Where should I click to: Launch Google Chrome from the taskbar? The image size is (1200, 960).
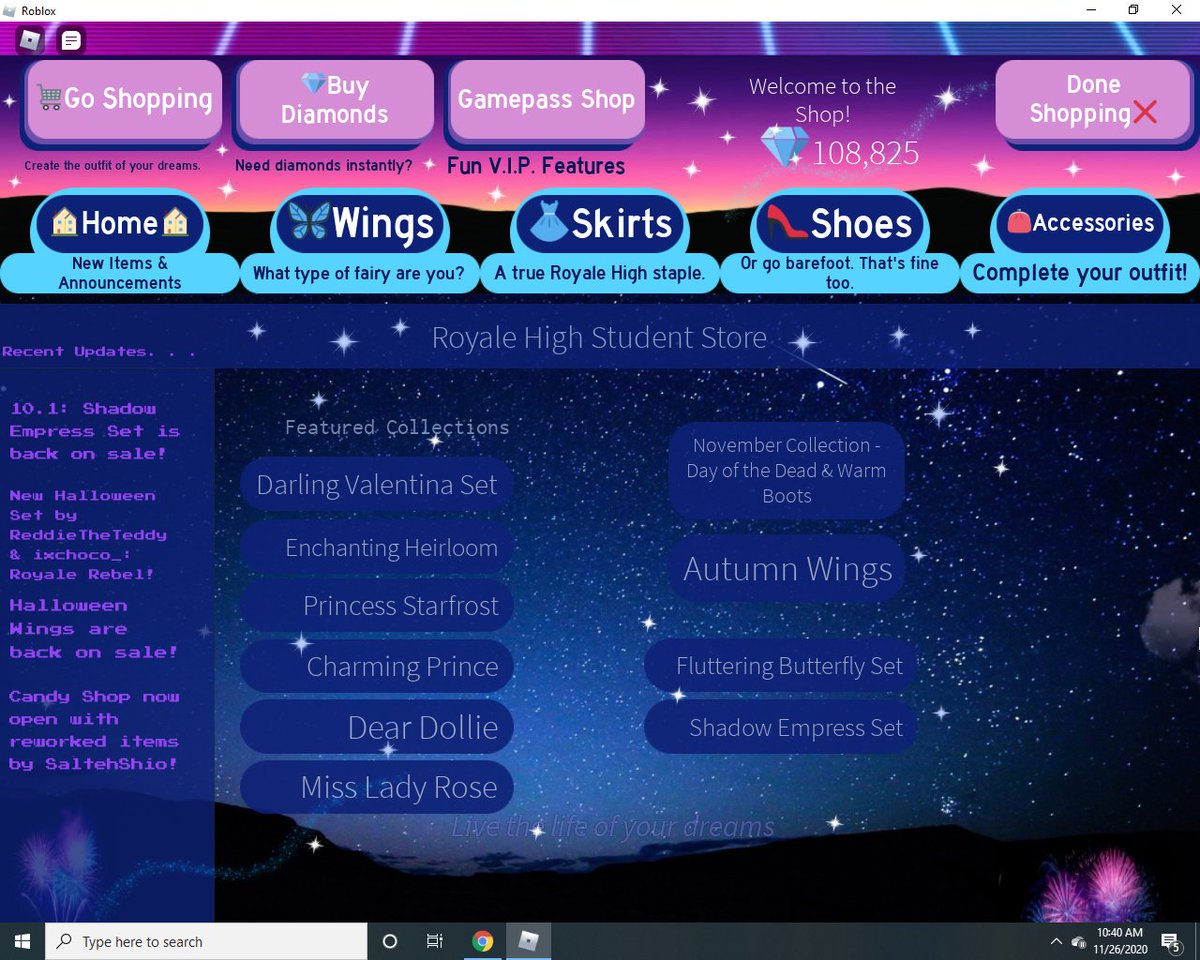(x=482, y=941)
